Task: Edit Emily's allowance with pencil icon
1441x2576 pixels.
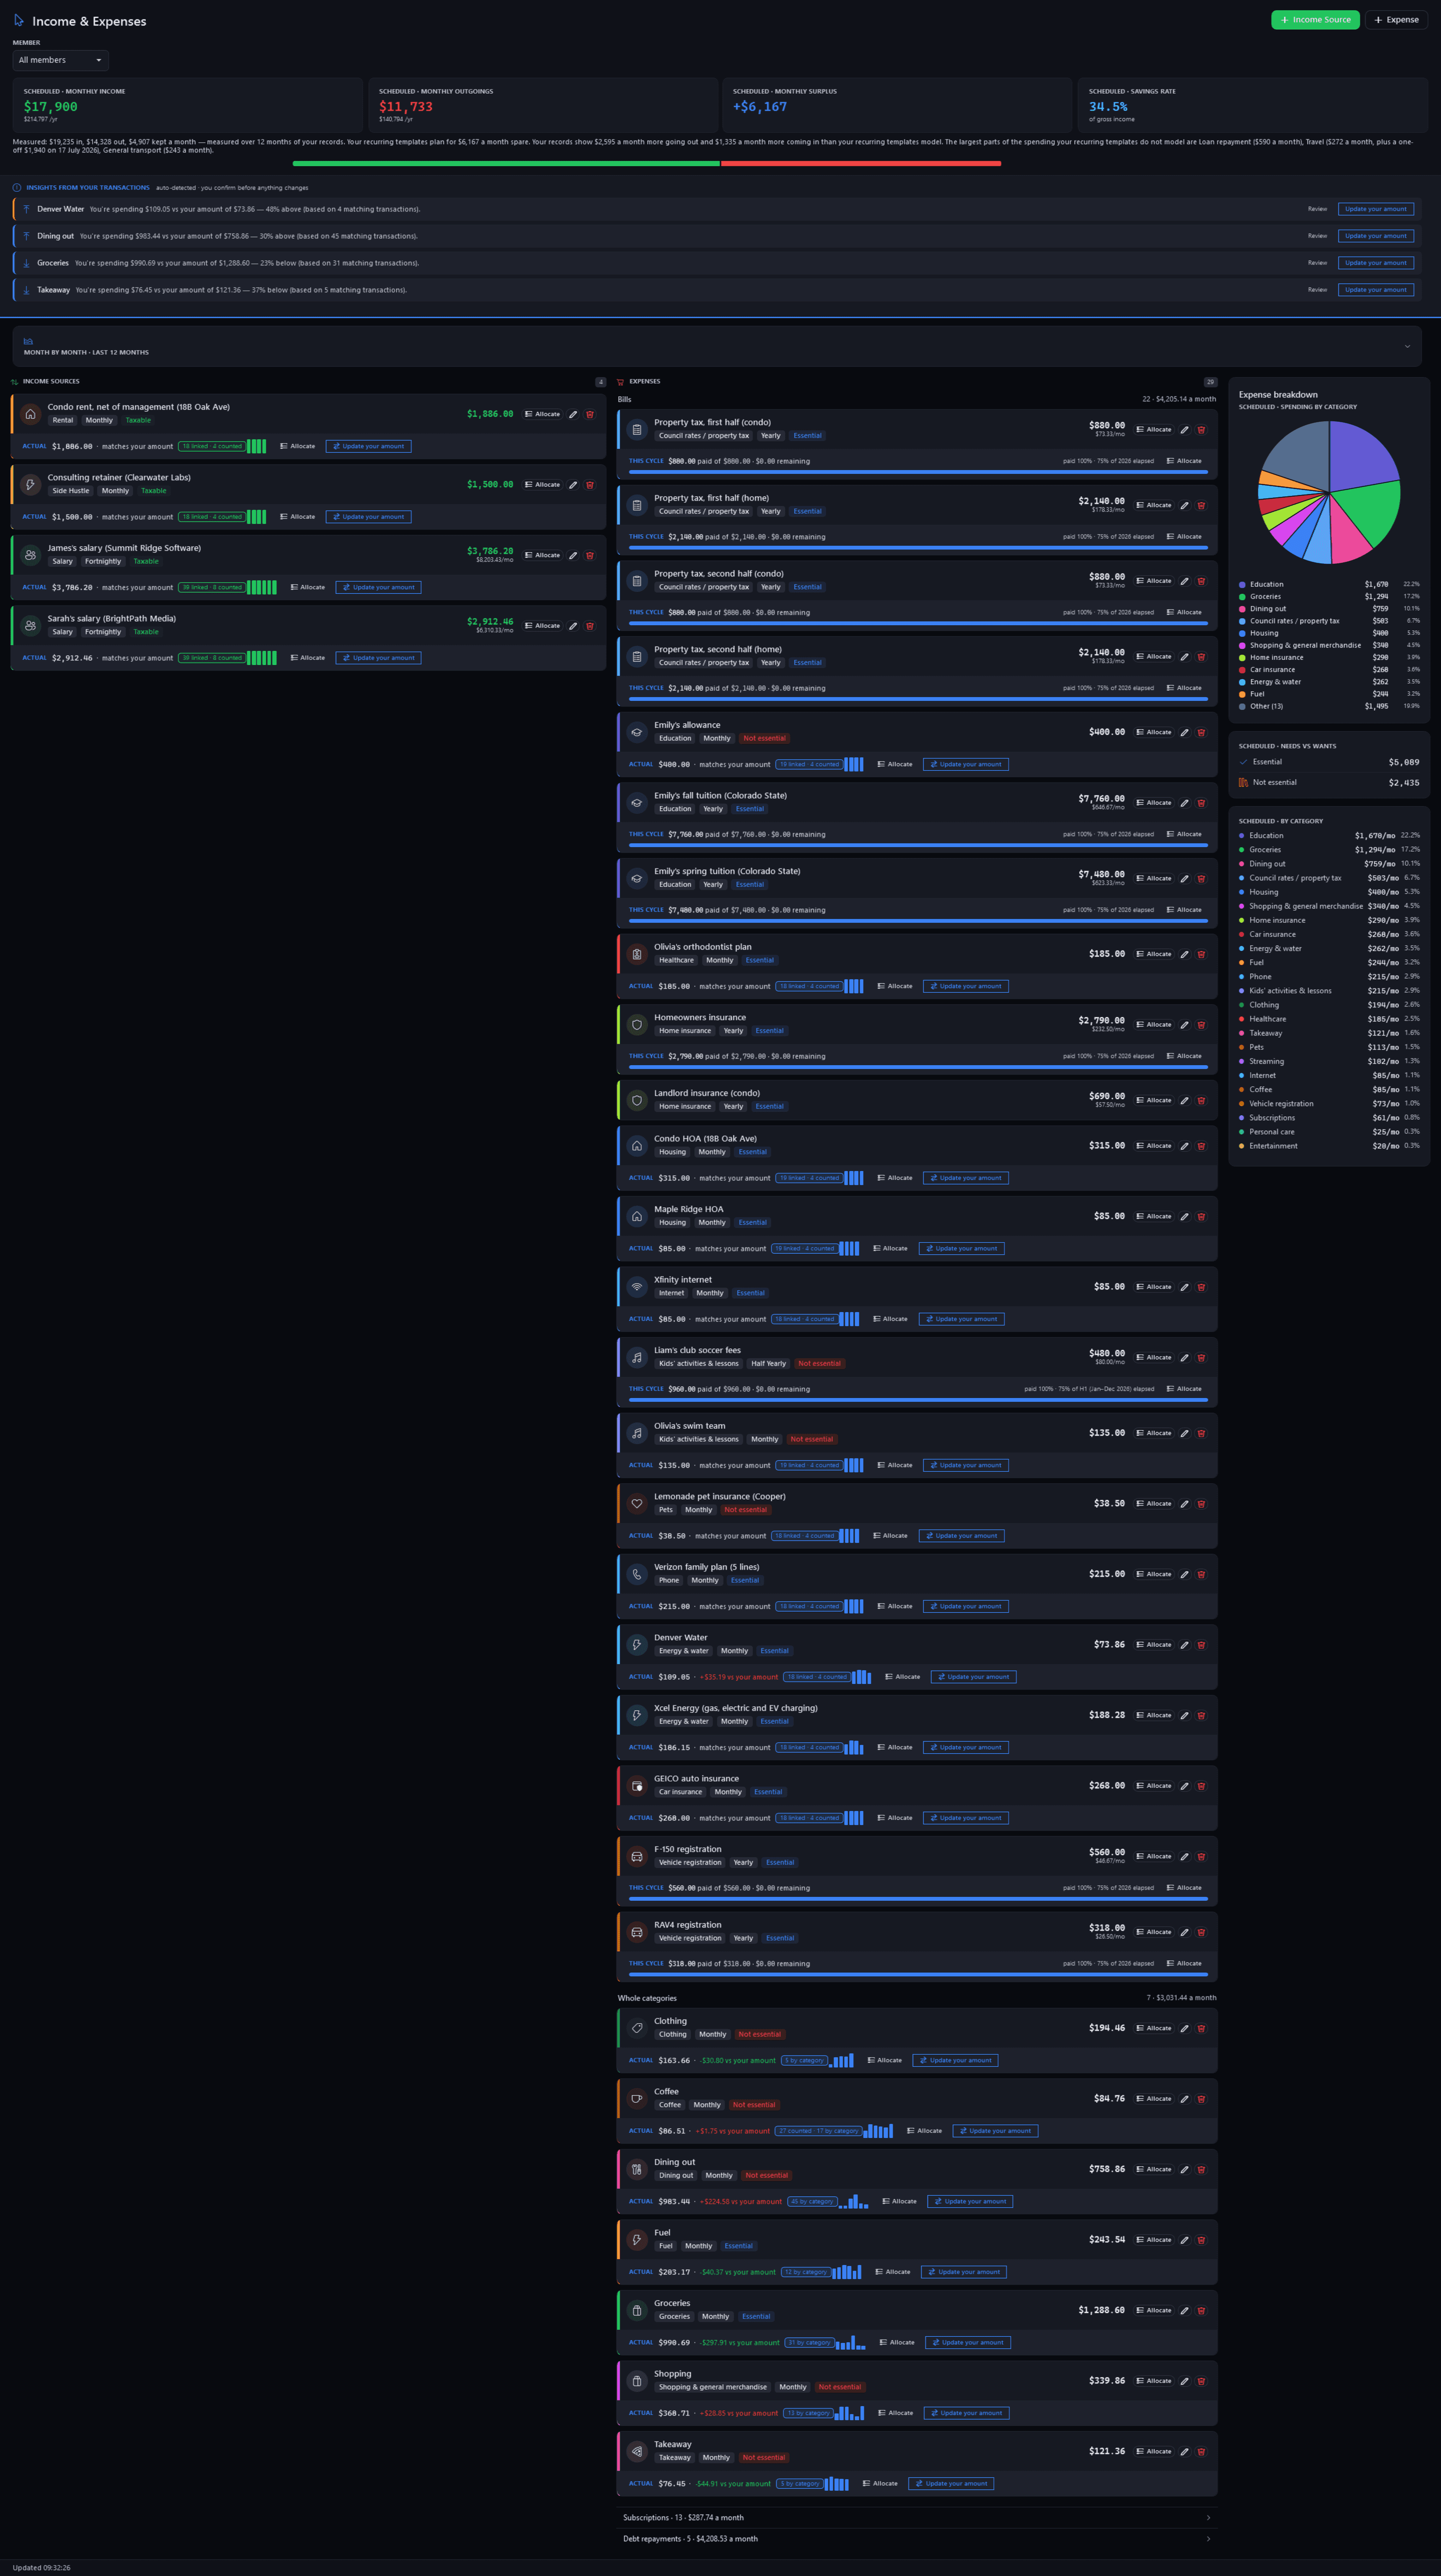Action: tap(1184, 732)
